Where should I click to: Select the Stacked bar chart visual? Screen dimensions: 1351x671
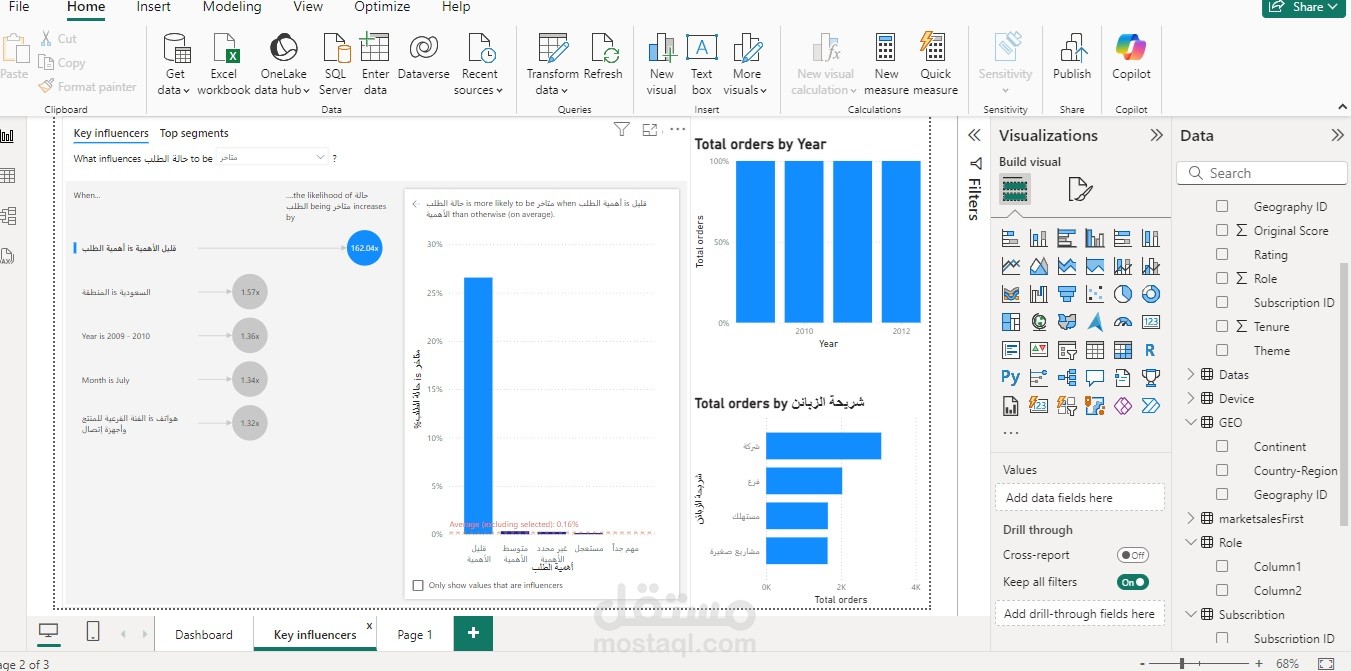point(1010,238)
